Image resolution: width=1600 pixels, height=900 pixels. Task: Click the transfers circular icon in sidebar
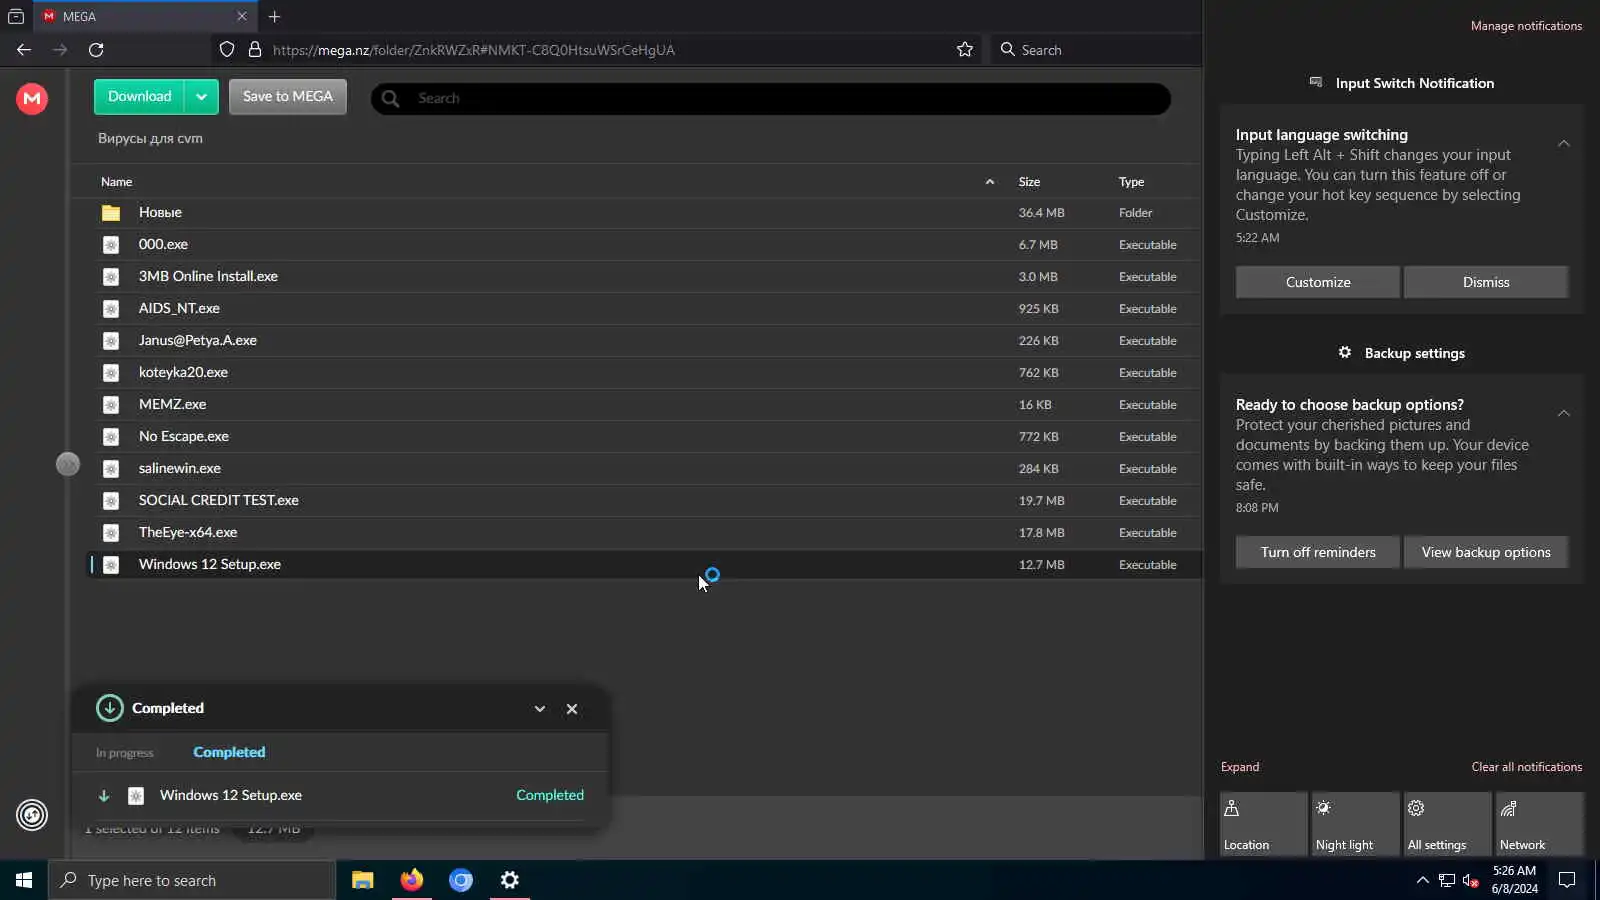tap(32, 815)
